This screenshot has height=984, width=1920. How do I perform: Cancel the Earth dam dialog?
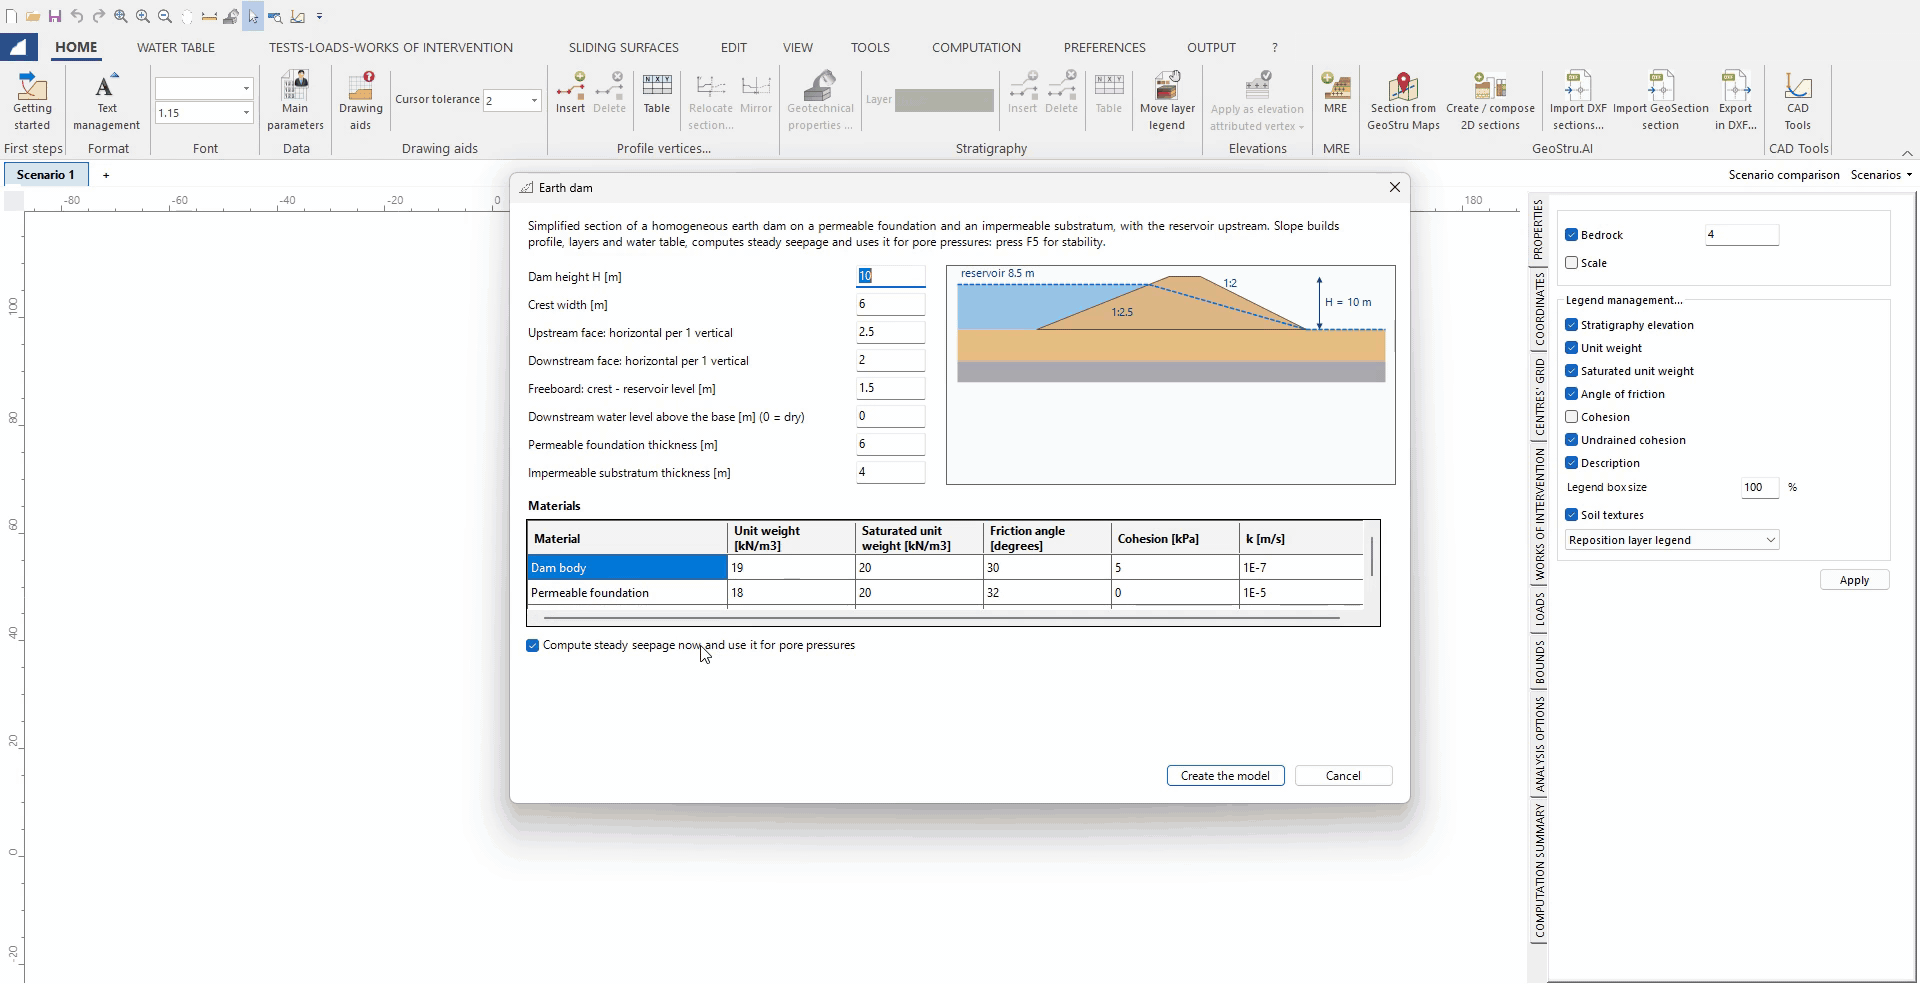pos(1343,776)
